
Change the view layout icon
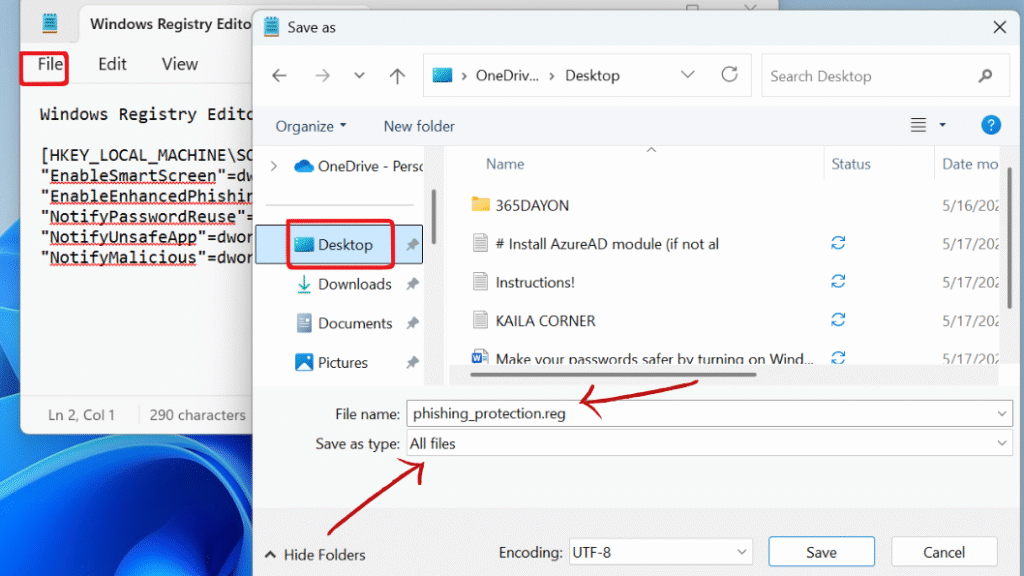[918, 125]
